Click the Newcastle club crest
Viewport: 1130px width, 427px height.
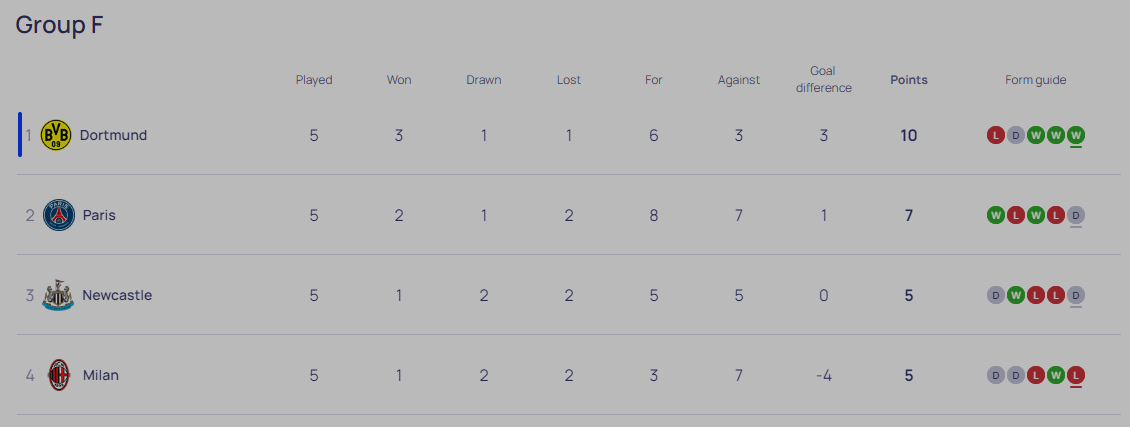coord(58,295)
